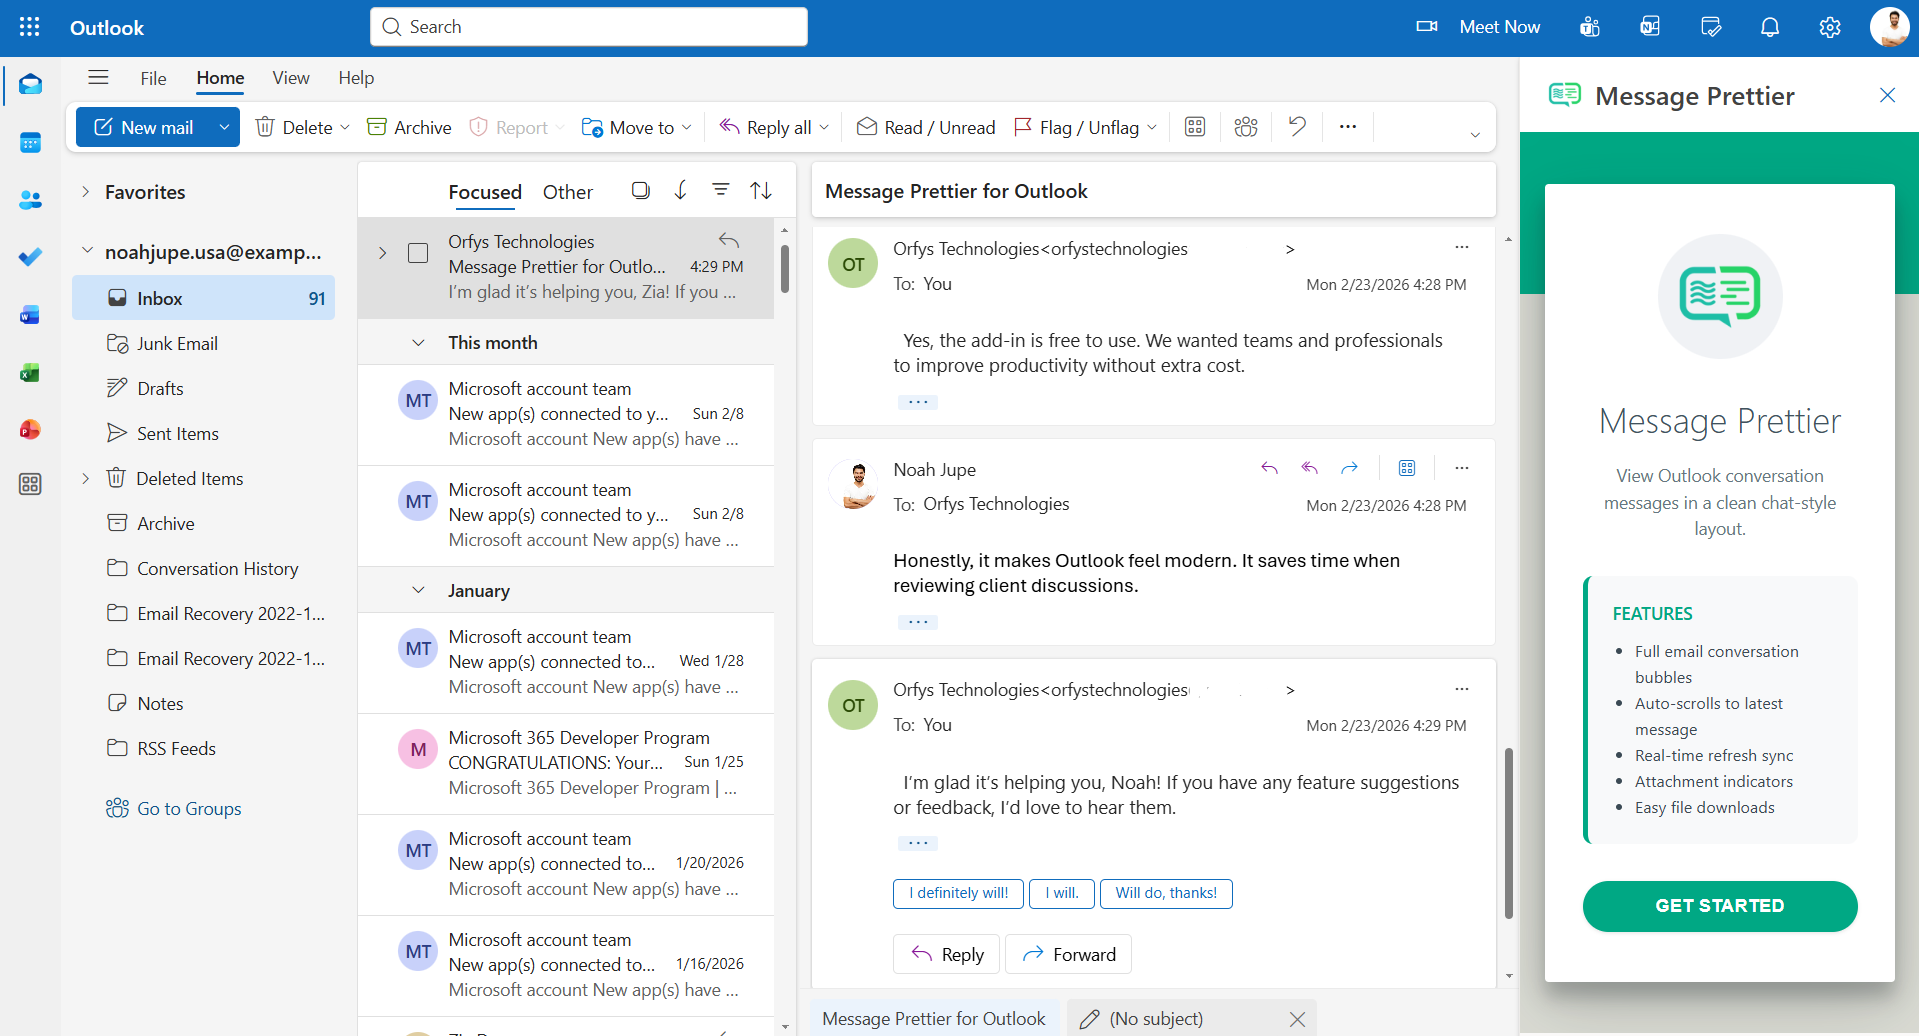1919x1036 pixels.
Task: Reply arrow on Noah Jupe's message
Action: coord(1270,468)
